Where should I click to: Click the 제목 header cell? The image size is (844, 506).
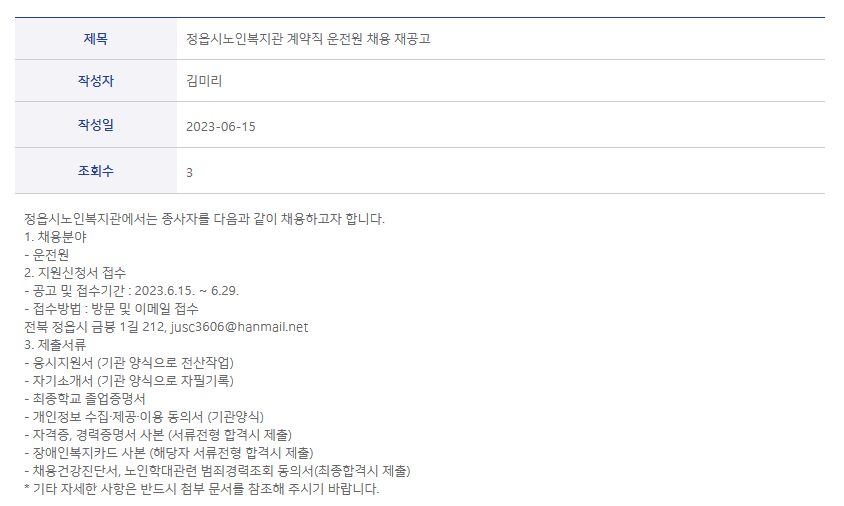pos(96,39)
